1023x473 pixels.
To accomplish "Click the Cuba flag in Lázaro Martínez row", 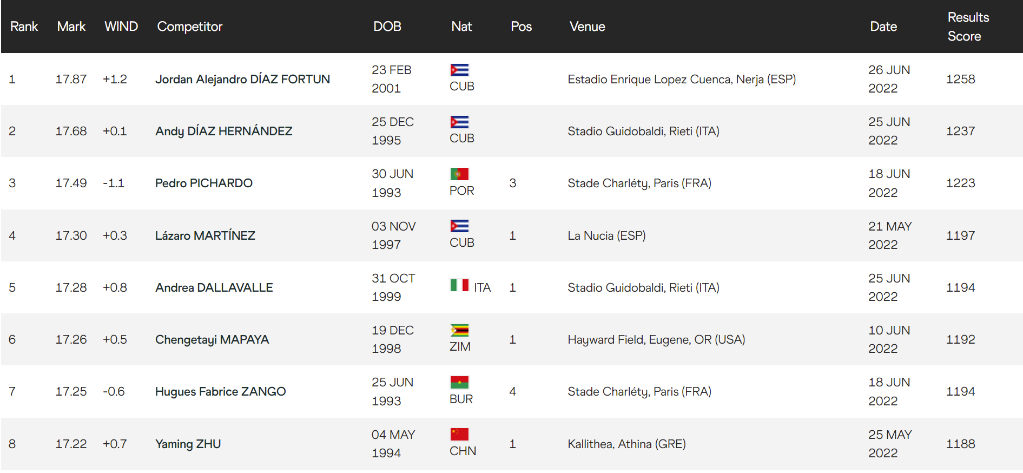I will point(460,226).
